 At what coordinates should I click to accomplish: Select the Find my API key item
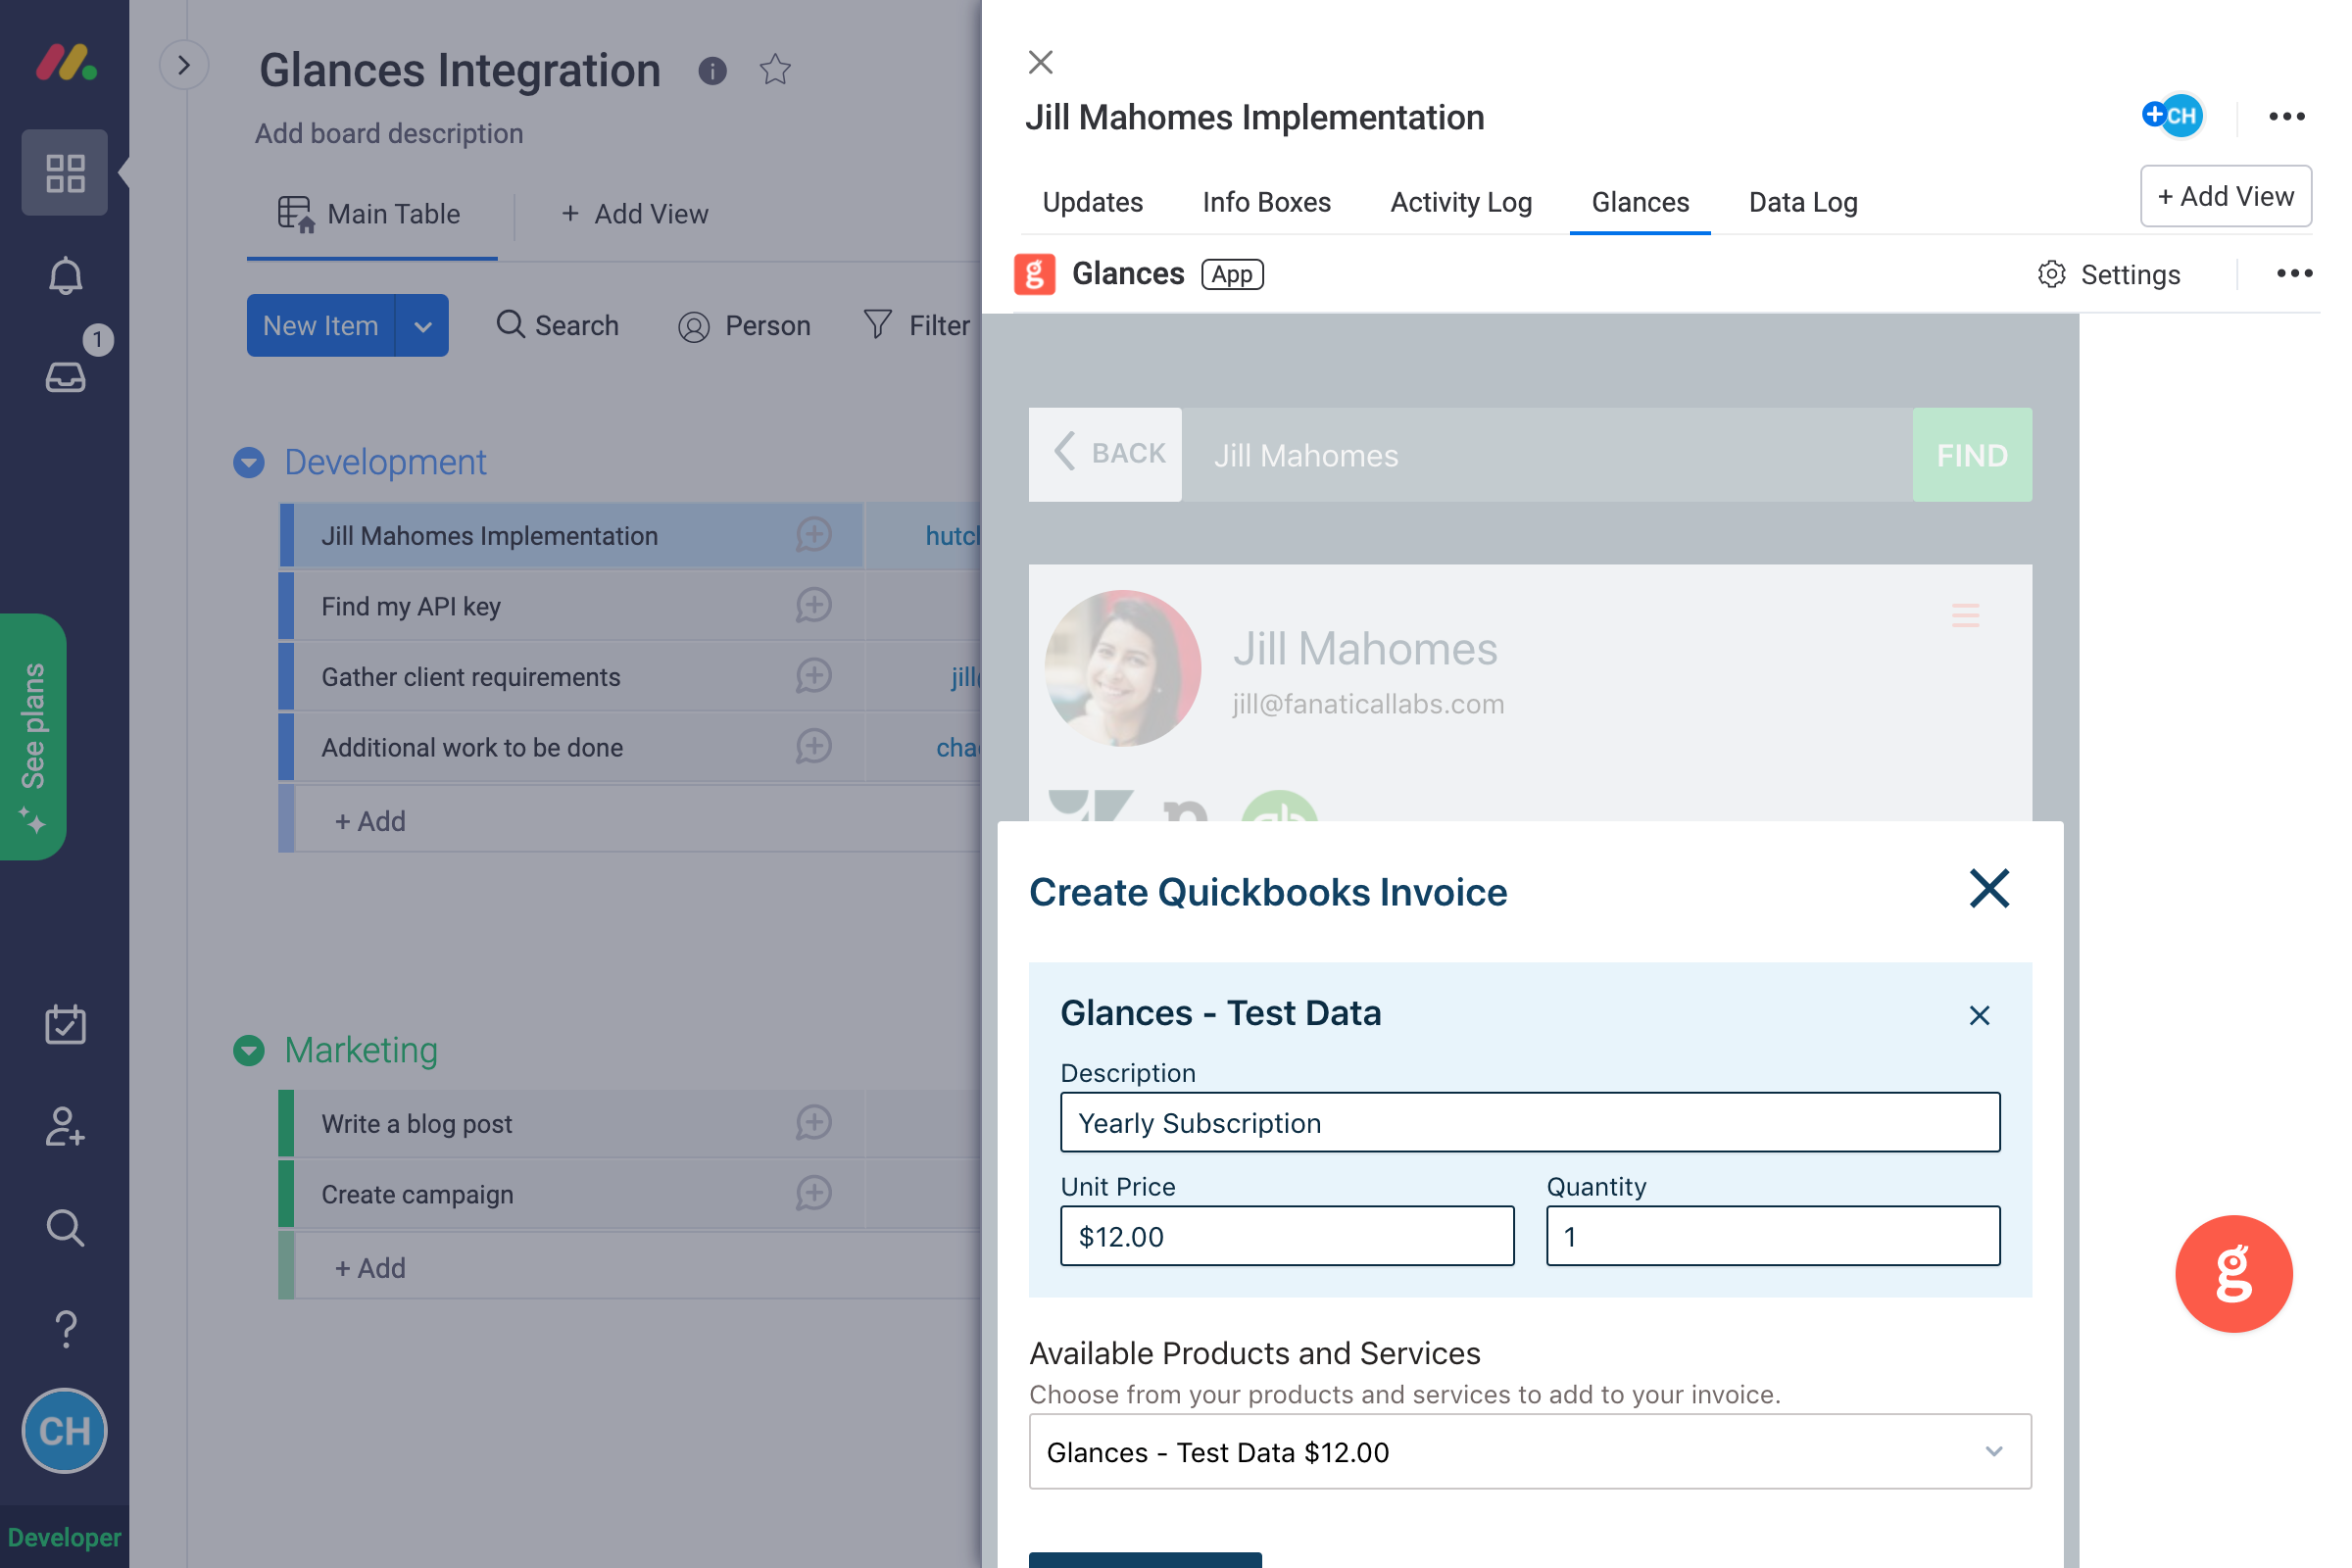tap(411, 607)
